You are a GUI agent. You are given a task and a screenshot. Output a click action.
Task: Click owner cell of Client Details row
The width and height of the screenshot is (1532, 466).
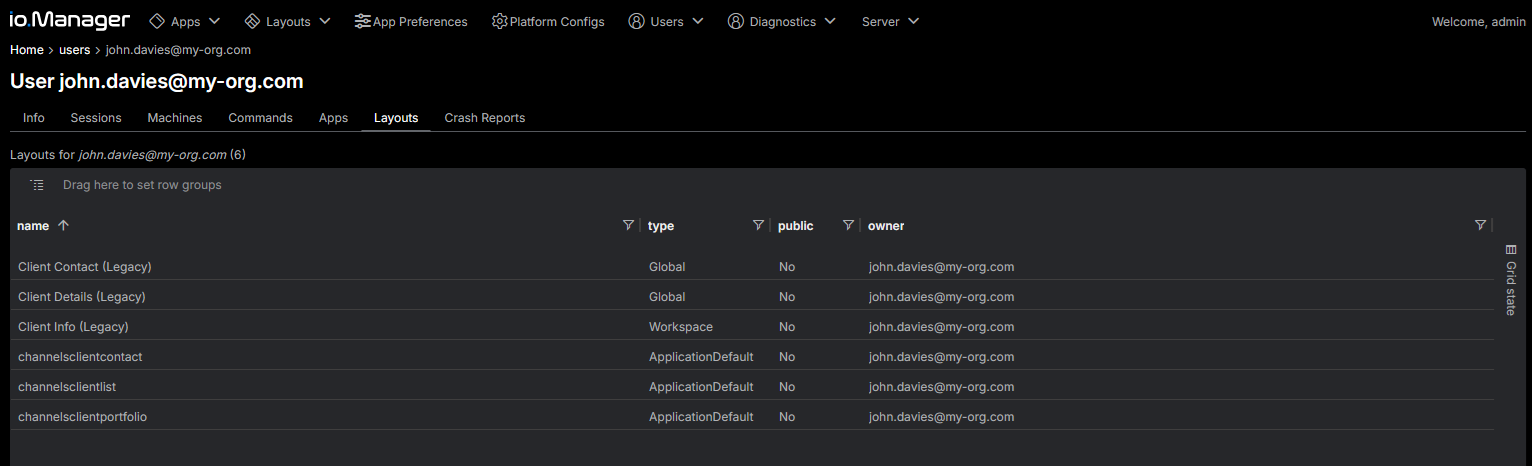pos(941,297)
